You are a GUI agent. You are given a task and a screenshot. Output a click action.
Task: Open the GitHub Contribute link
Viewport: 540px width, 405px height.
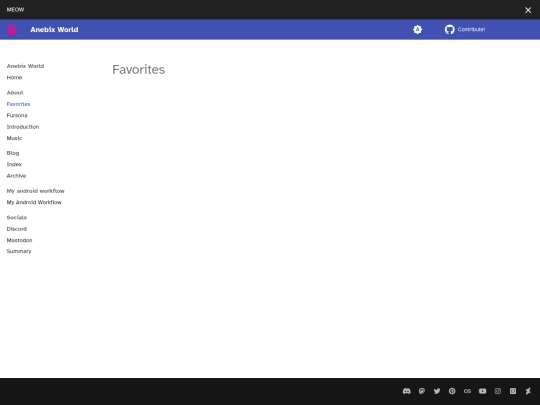[x=465, y=30]
